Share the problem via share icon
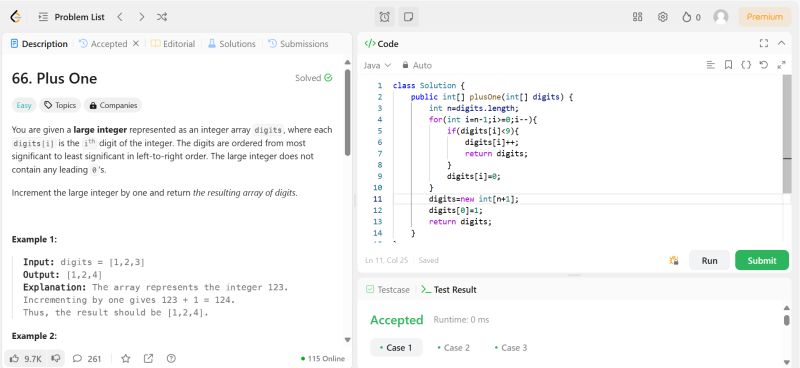 coord(148,359)
